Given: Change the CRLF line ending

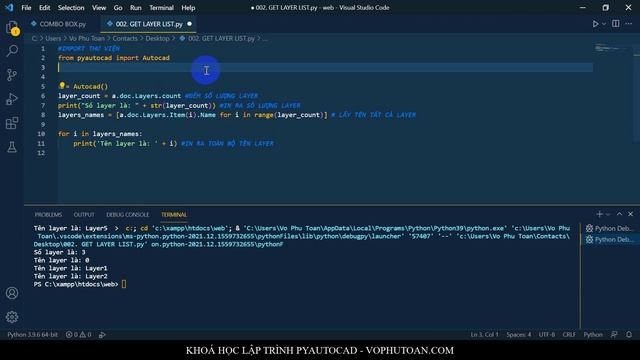Looking at the screenshot, I should (x=569, y=335).
